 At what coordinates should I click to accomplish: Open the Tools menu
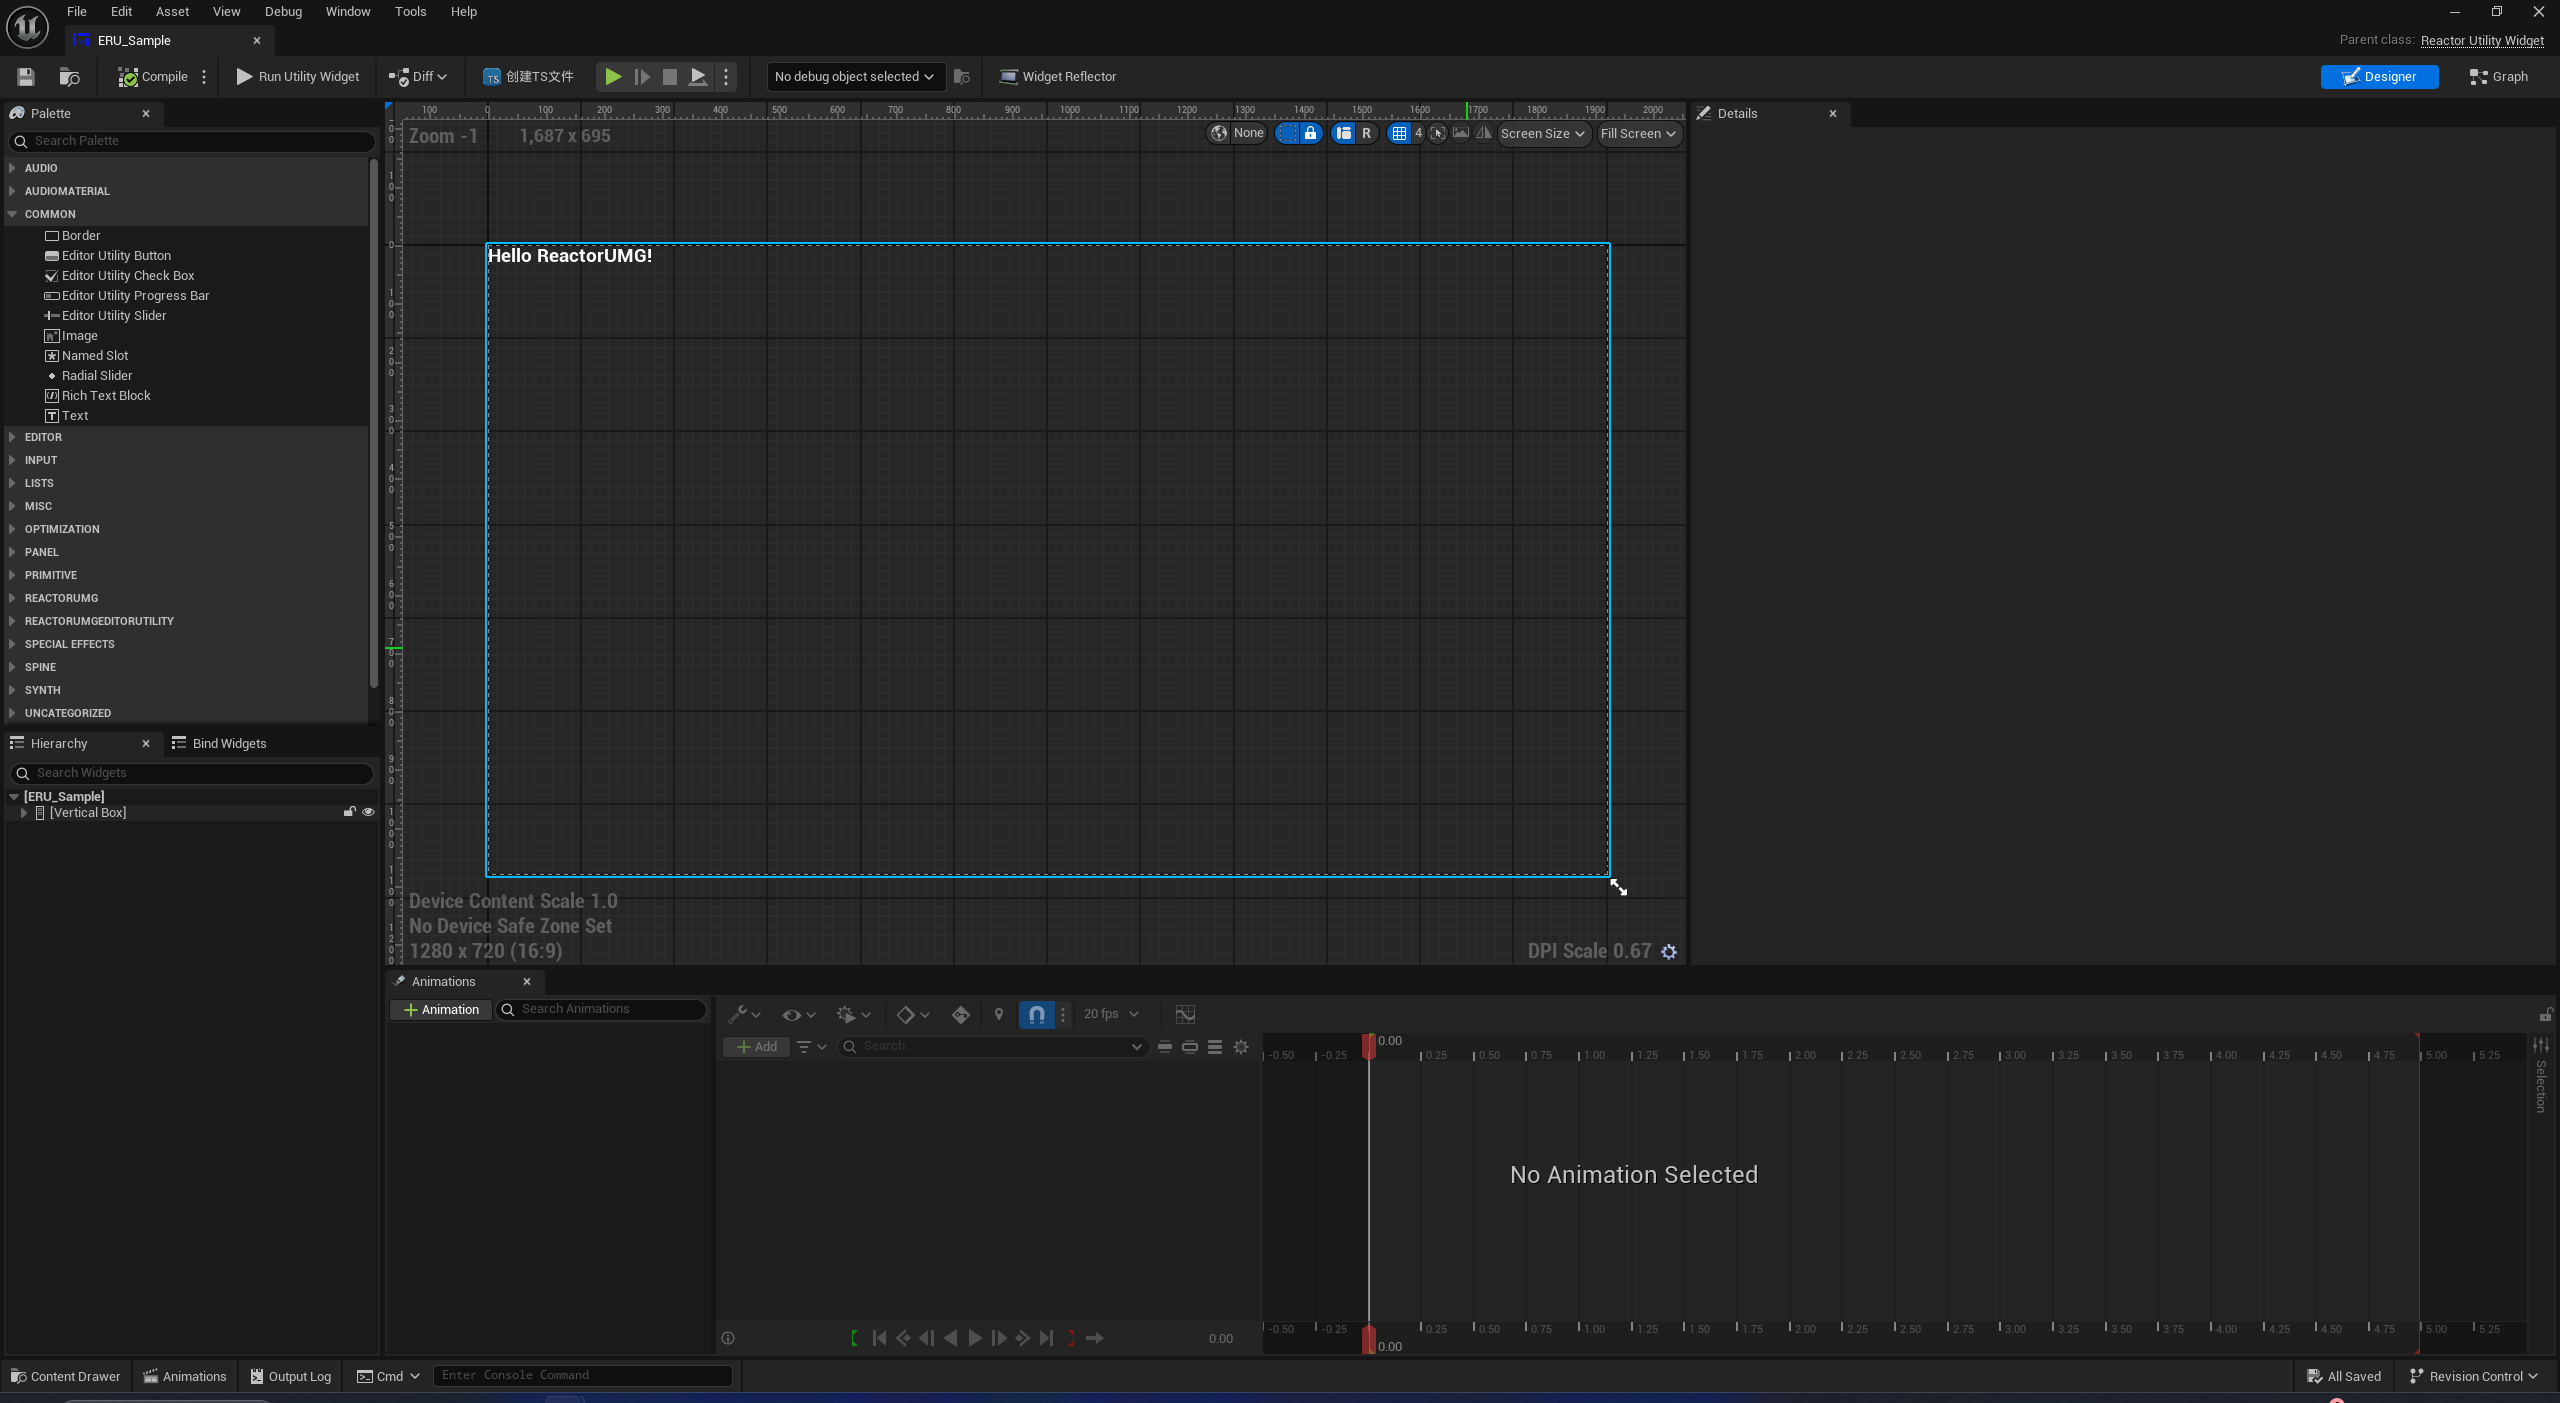[x=410, y=12]
